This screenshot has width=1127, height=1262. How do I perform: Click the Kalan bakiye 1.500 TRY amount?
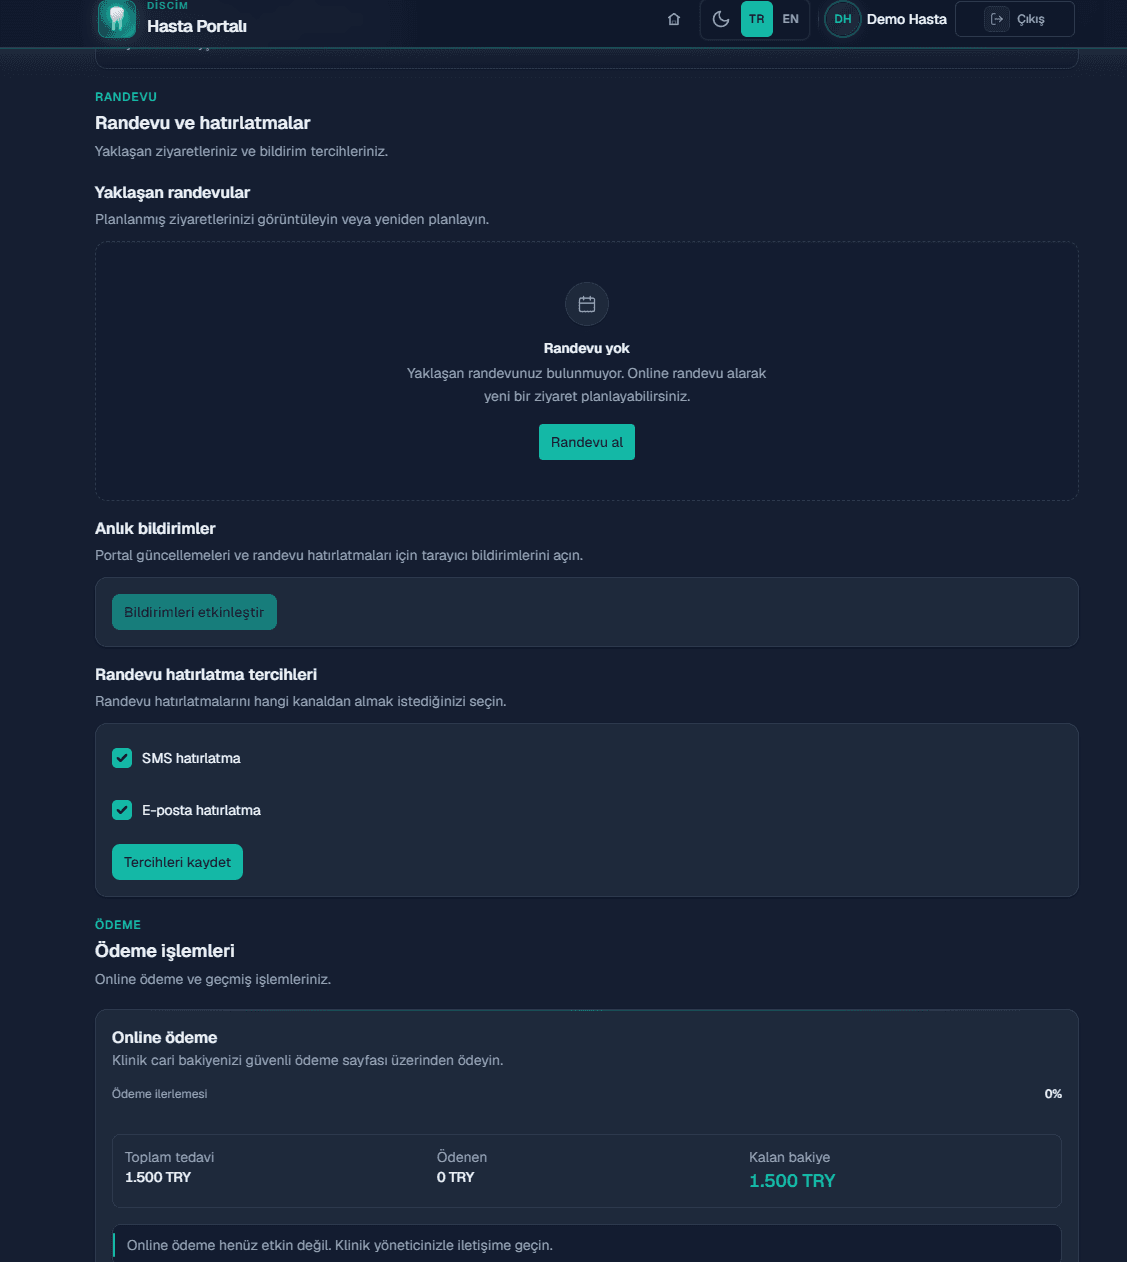792,1181
